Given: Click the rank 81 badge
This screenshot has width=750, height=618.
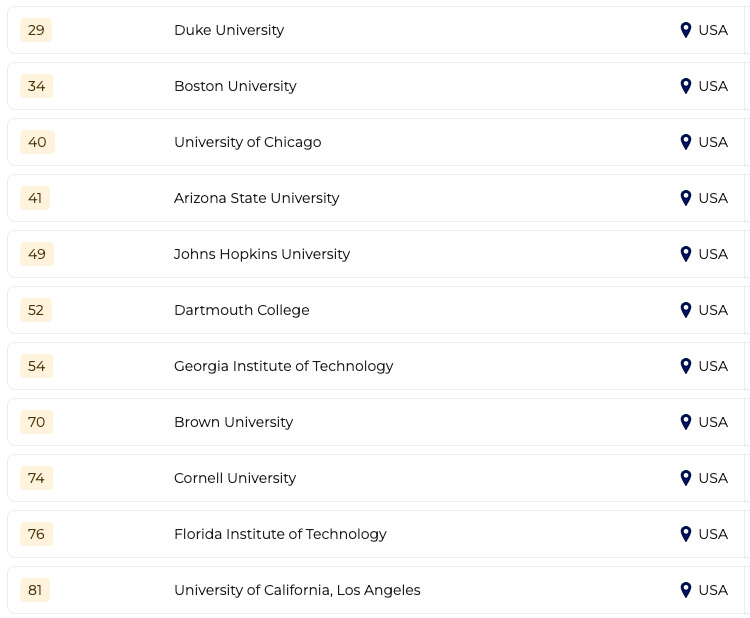Looking at the screenshot, I should (x=35, y=590).
